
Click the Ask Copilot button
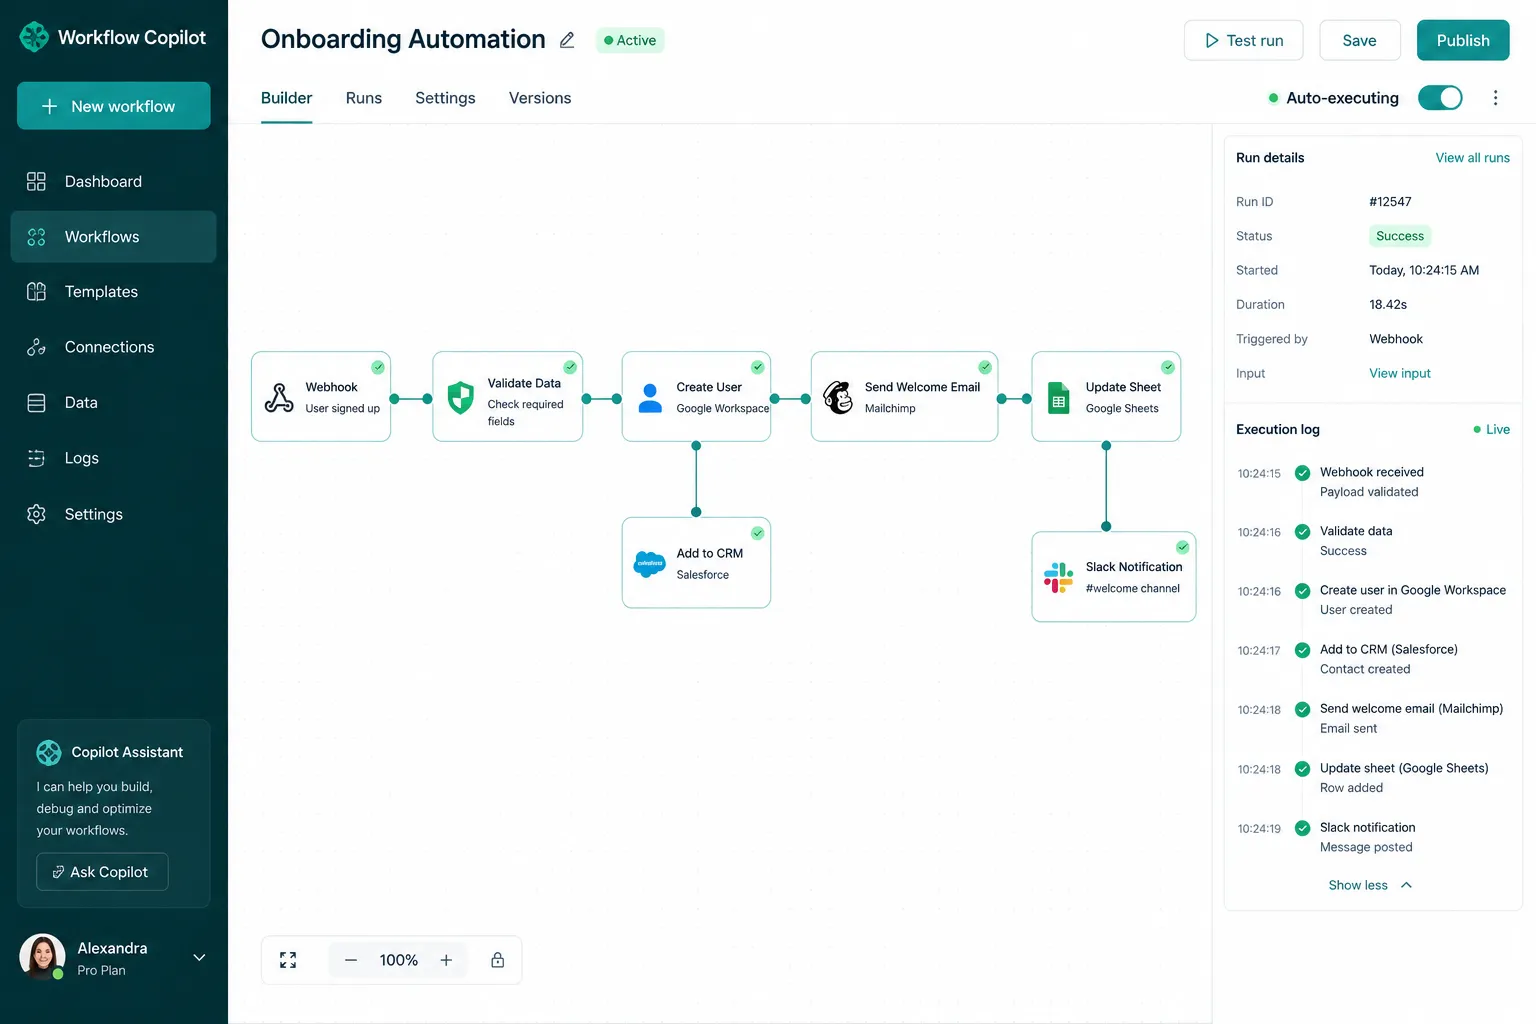coord(102,872)
